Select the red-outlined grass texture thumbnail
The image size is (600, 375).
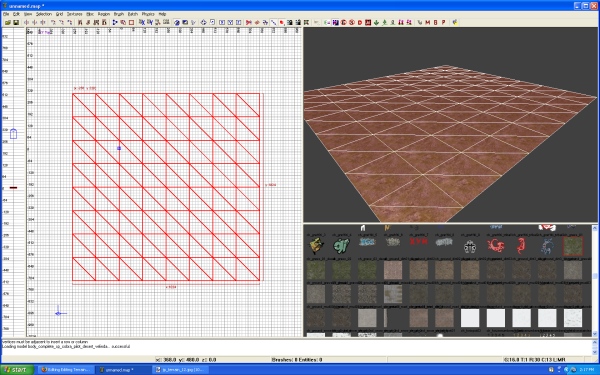click(x=573, y=246)
